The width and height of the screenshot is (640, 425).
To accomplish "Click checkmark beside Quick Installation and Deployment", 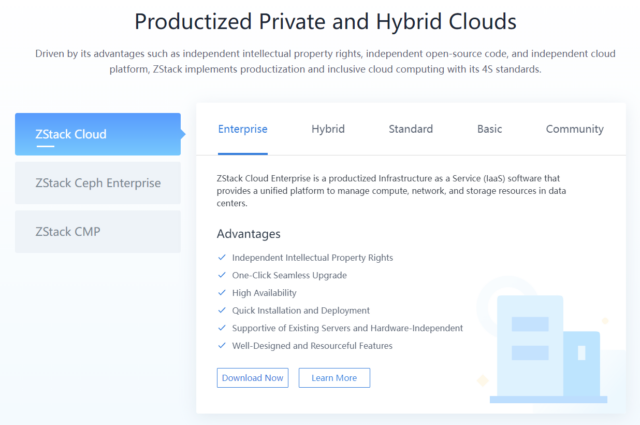I will coord(222,310).
